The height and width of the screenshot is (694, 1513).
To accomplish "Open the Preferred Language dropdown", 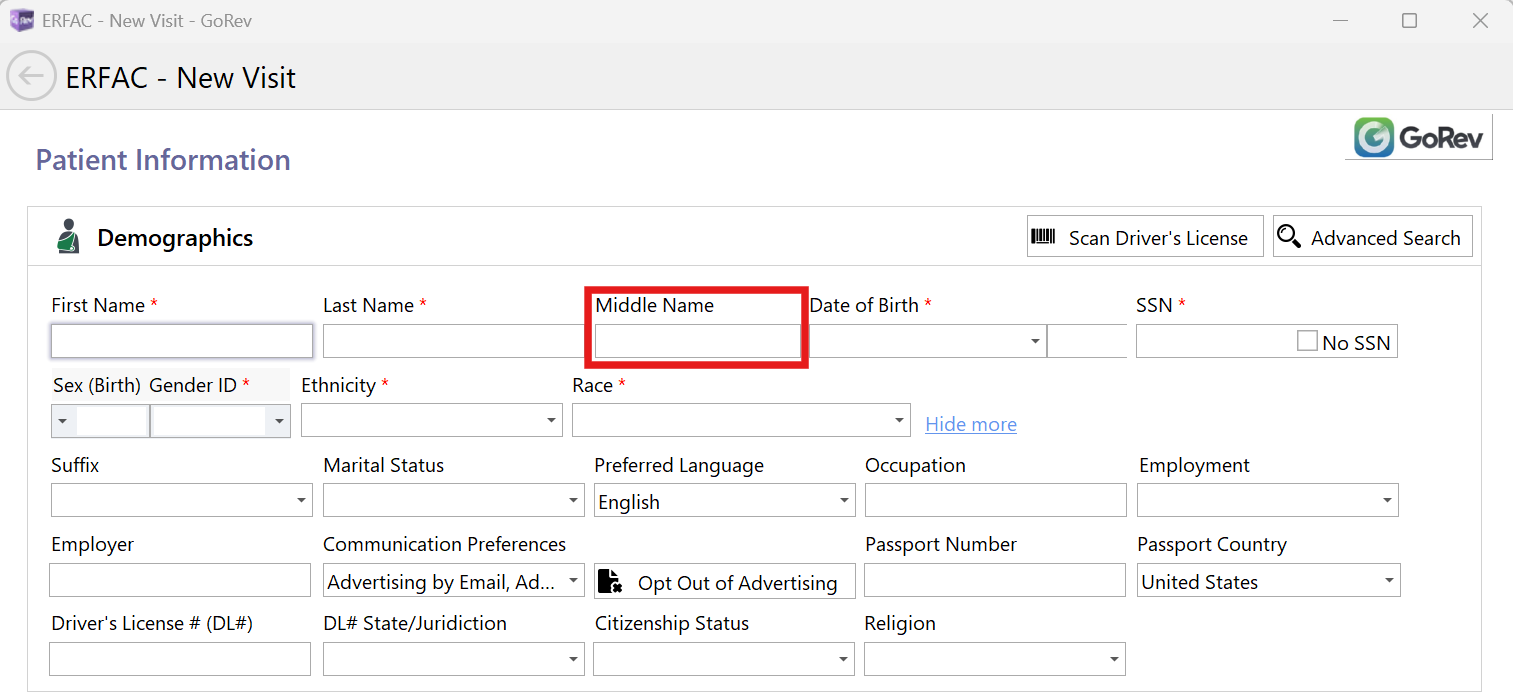I will pyautogui.click(x=844, y=500).
